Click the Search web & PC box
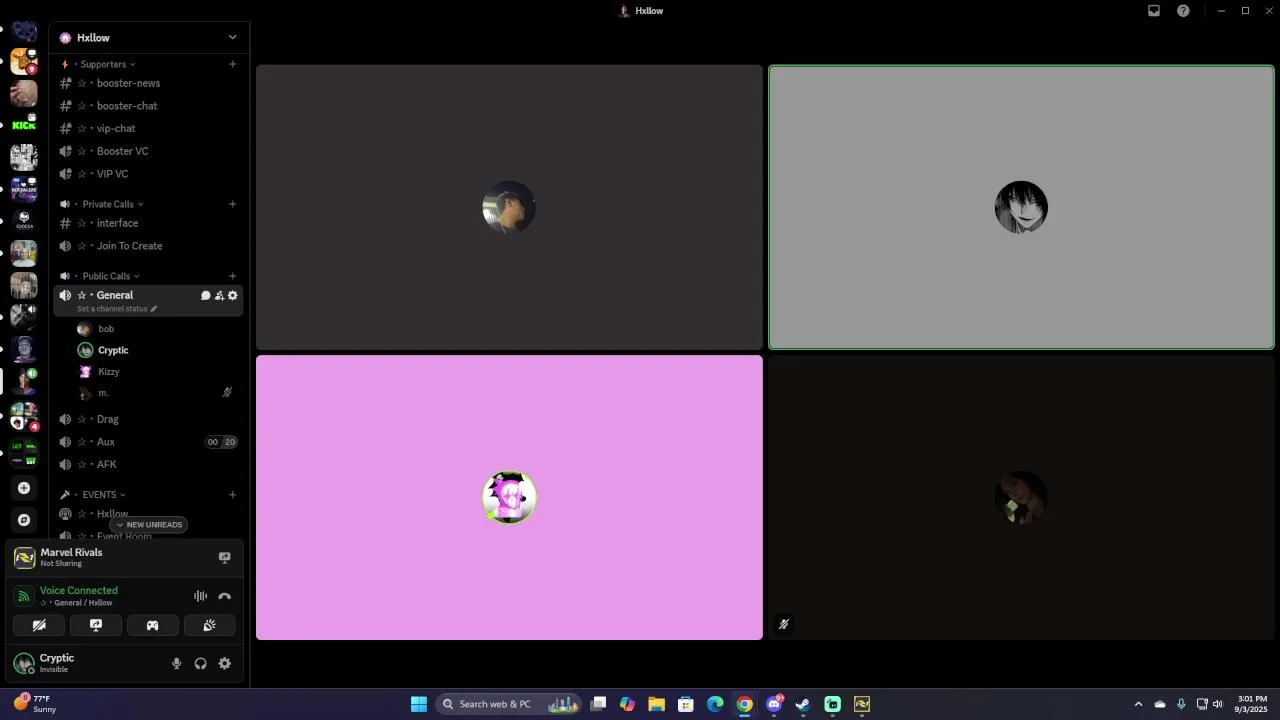Viewport: 1280px width, 720px height. (x=508, y=704)
